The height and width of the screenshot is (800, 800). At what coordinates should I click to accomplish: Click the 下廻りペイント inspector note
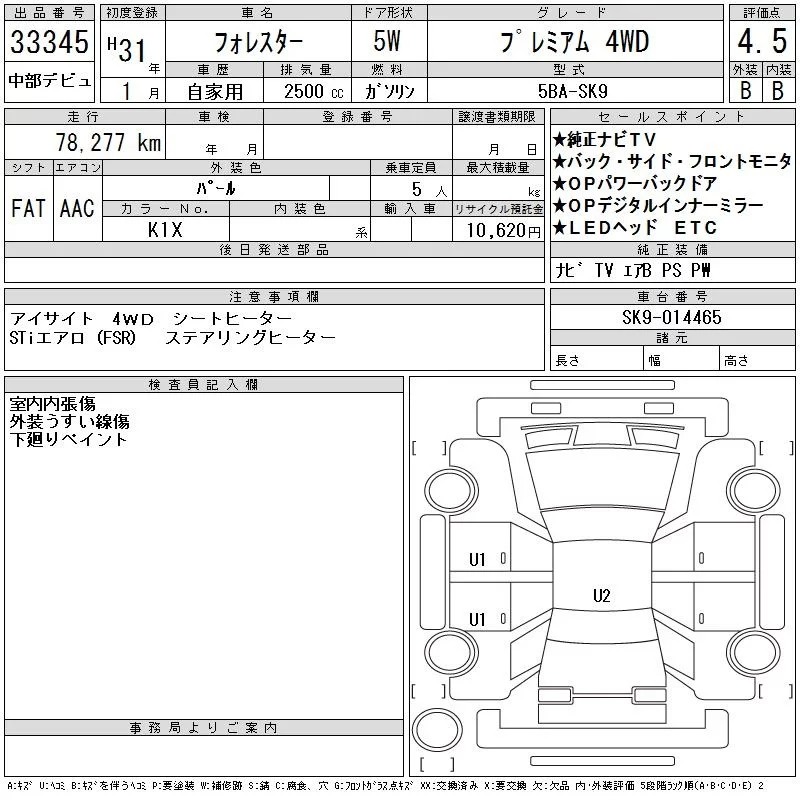68,439
